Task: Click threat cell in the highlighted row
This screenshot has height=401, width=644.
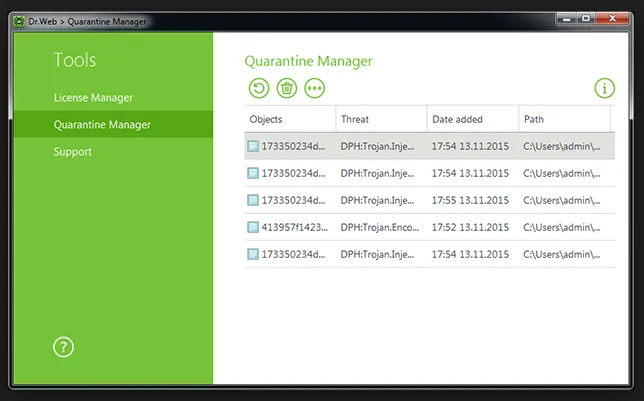Action: (x=377, y=146)
